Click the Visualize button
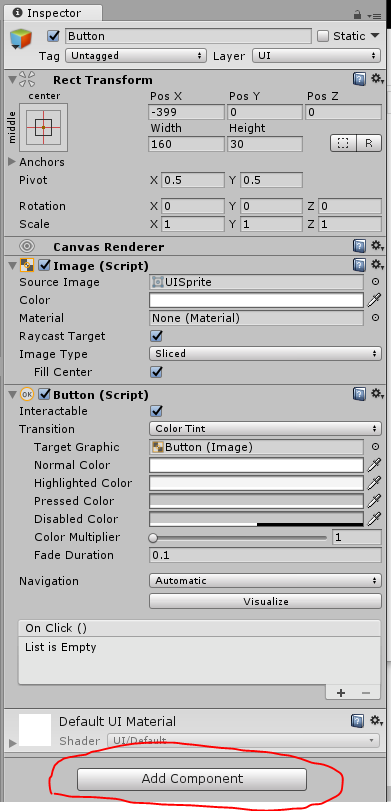This screenshot has width=391, height=811. [265, 602]
